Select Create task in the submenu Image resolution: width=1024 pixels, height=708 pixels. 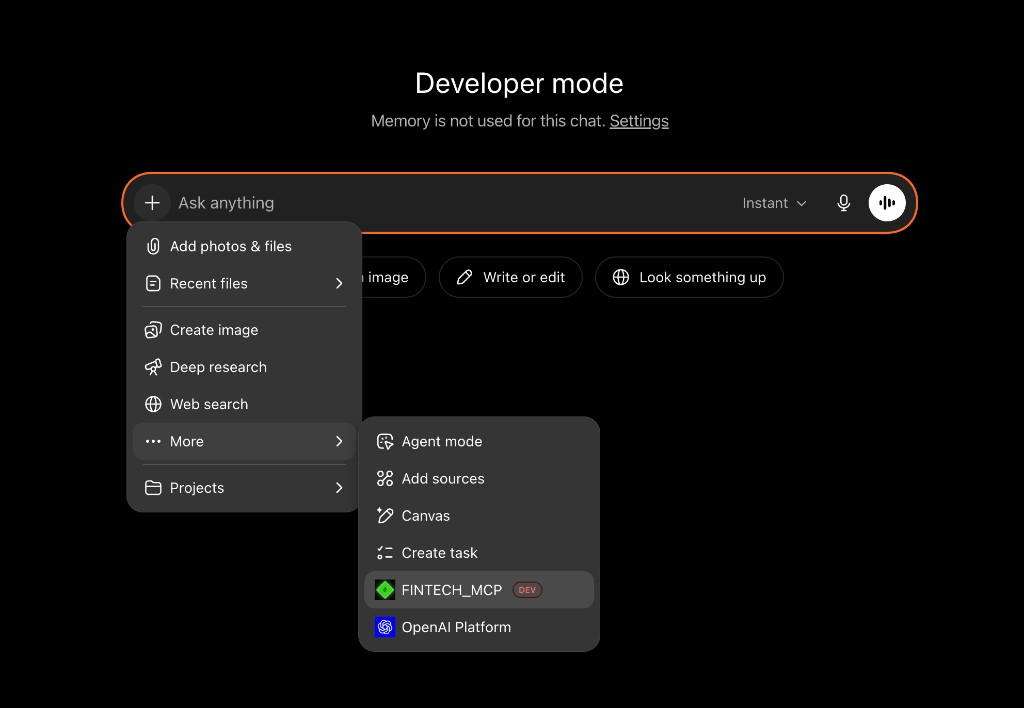coord(479,553)
